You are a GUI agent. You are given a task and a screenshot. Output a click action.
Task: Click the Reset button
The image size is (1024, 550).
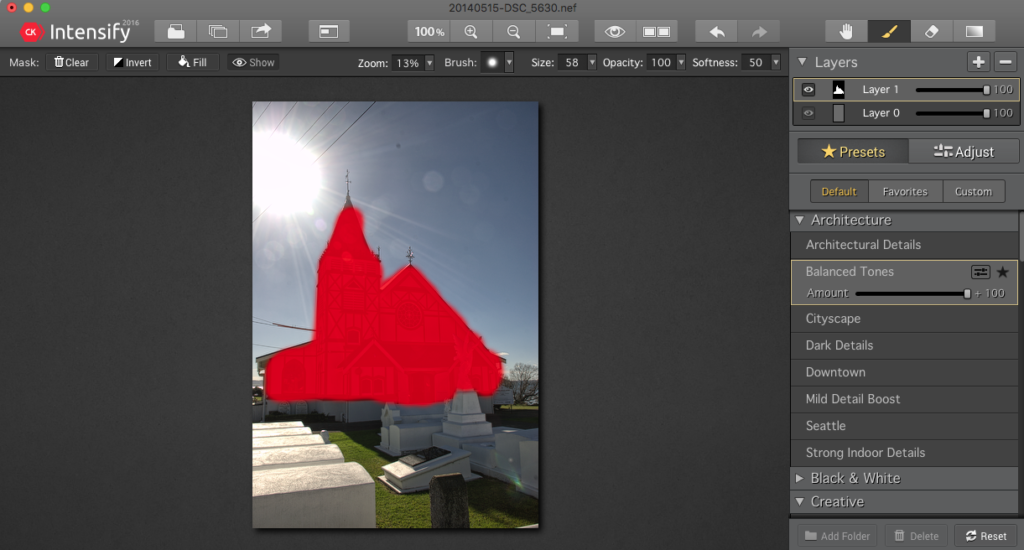pos(986,536)
